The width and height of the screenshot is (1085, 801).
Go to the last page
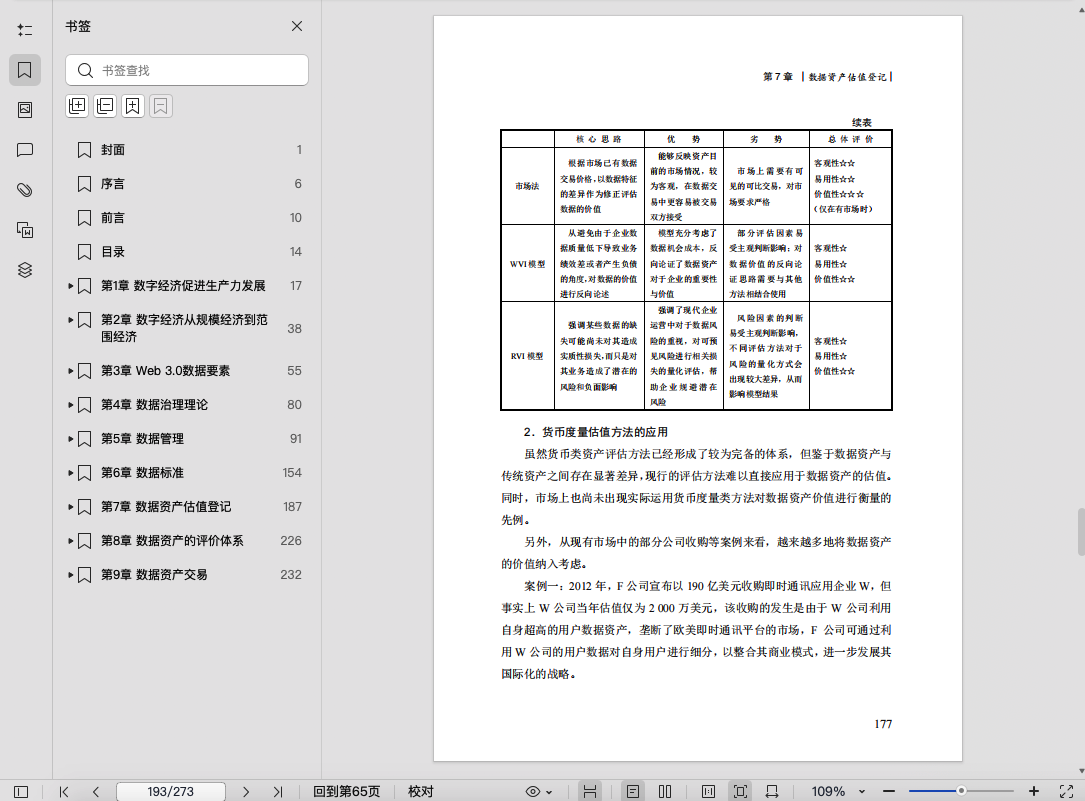277,791
